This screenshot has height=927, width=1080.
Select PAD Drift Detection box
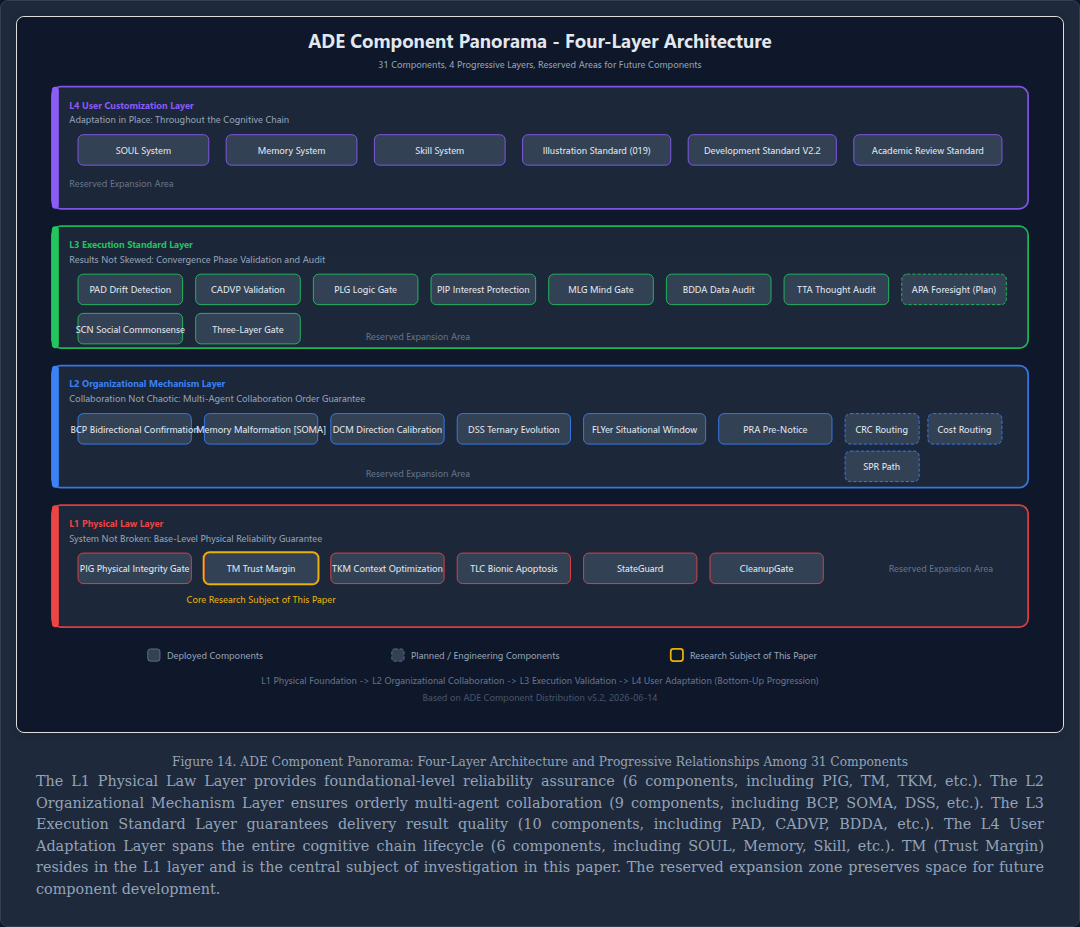tap(130, 289)
